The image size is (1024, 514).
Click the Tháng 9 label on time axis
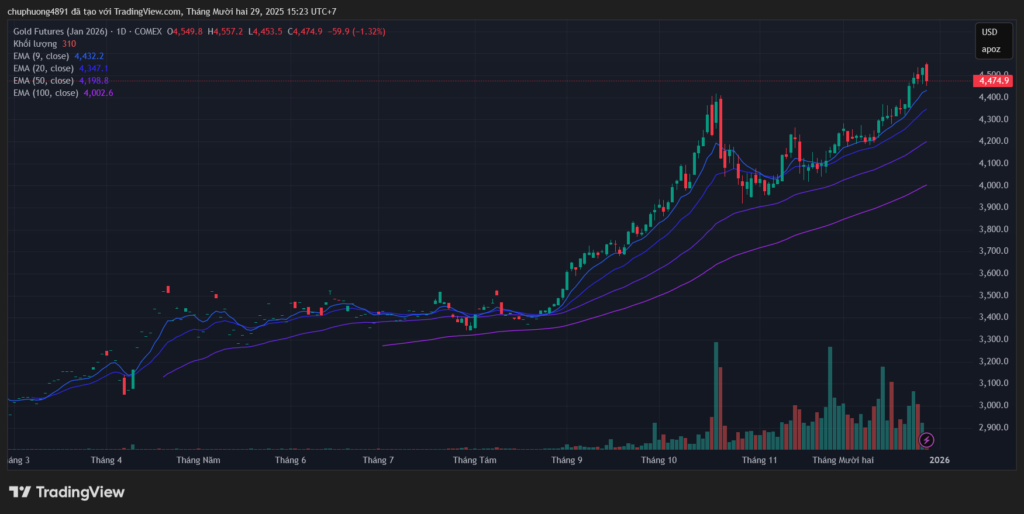[566, 460]
